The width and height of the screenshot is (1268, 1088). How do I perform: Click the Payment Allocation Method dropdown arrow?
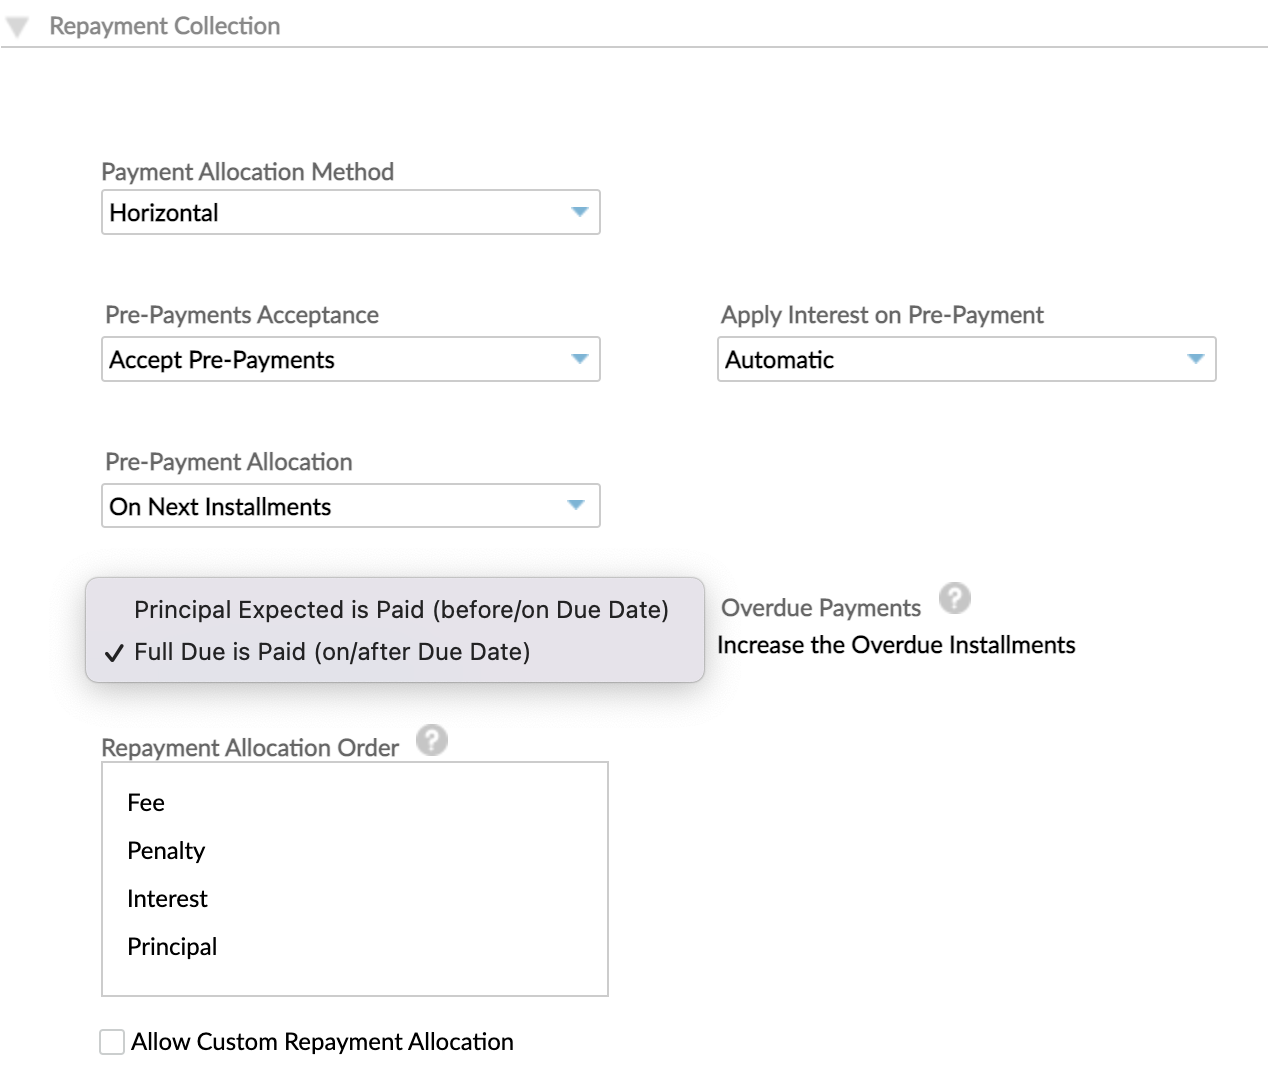(581, 212)
